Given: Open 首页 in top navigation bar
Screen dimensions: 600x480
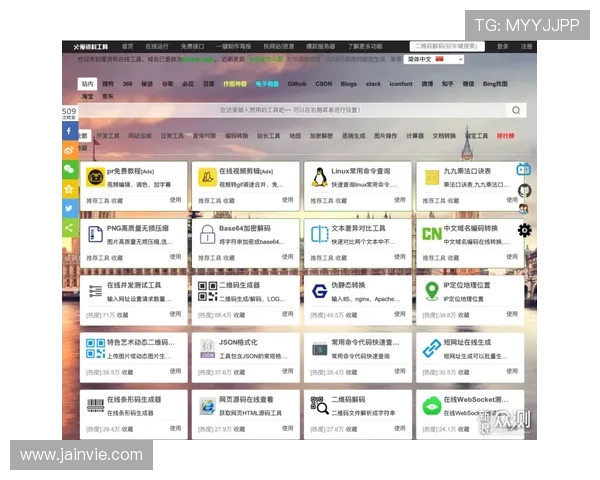Looking at the screenshot, I should (x=127, y=46).
